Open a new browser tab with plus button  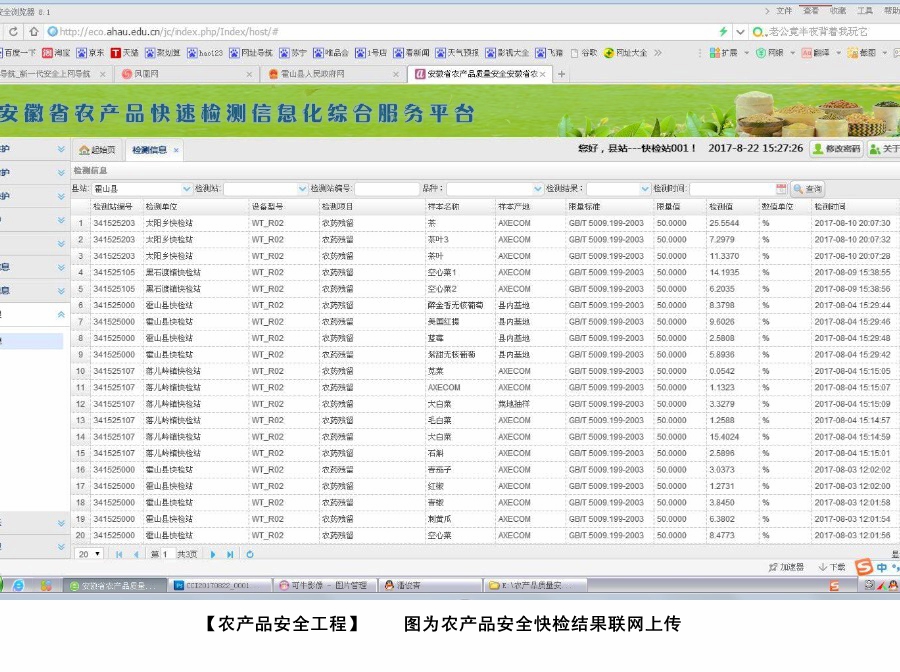(562, 74)
